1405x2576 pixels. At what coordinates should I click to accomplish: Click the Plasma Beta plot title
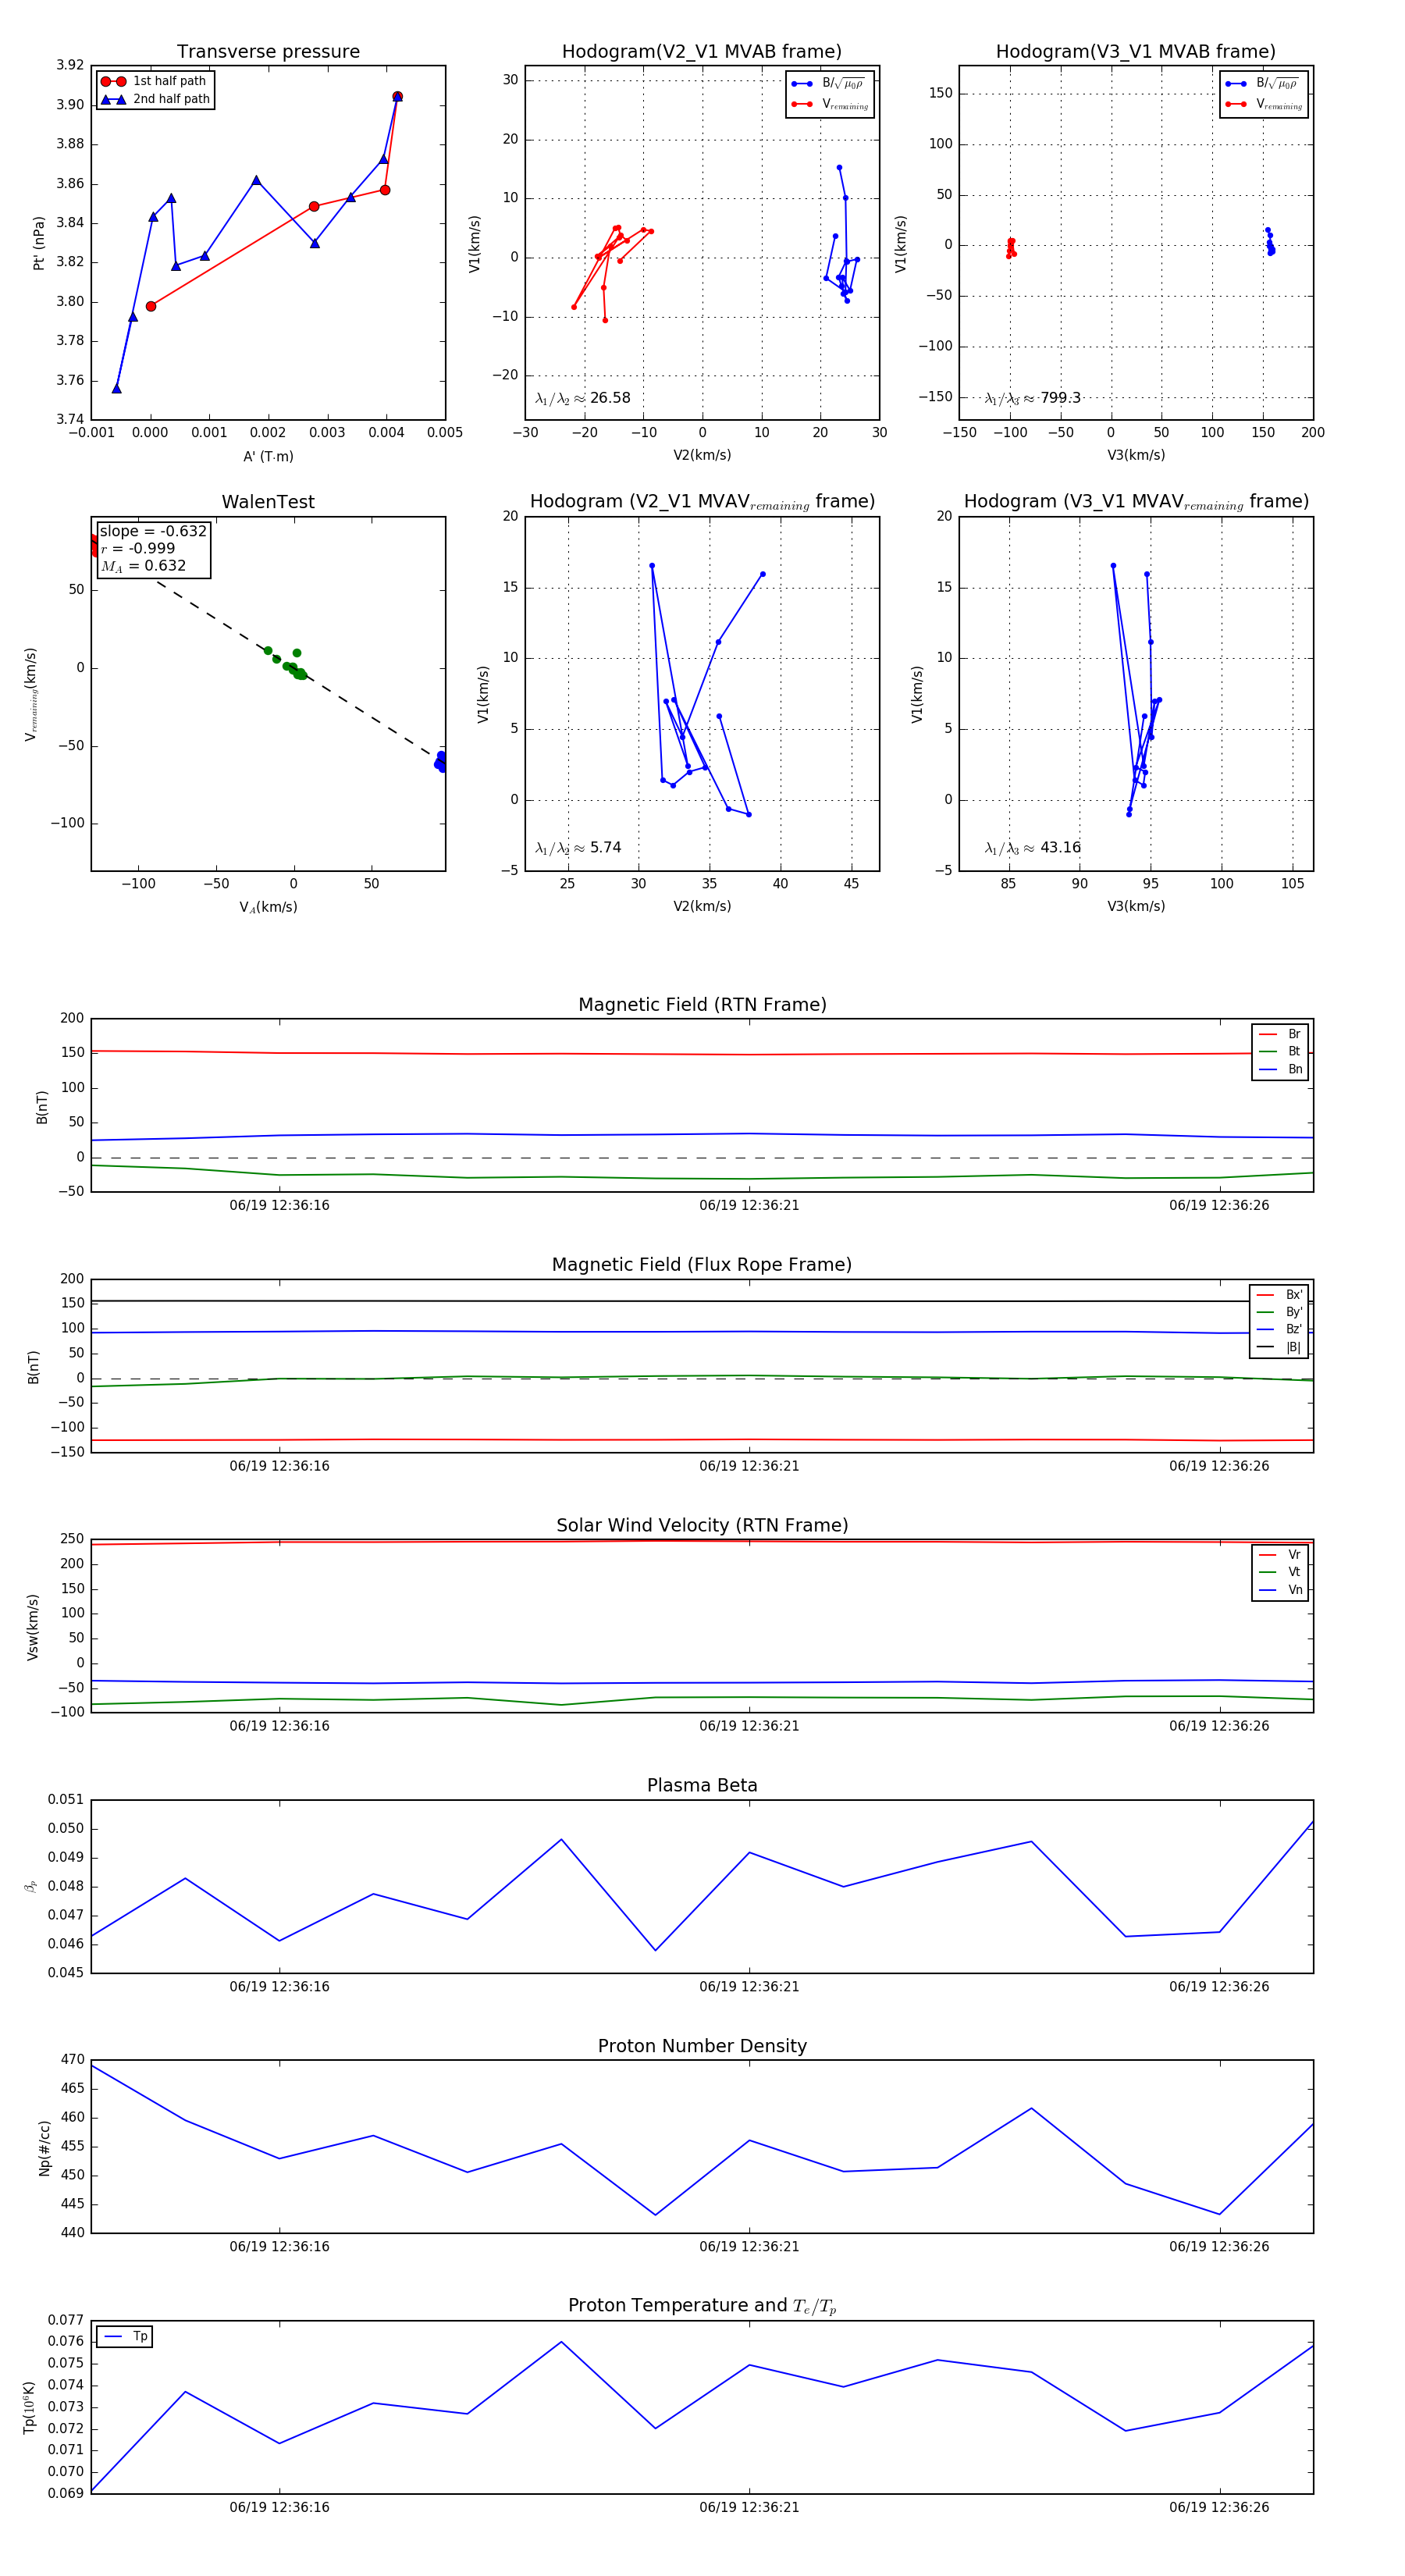(x=702, y=1785)
